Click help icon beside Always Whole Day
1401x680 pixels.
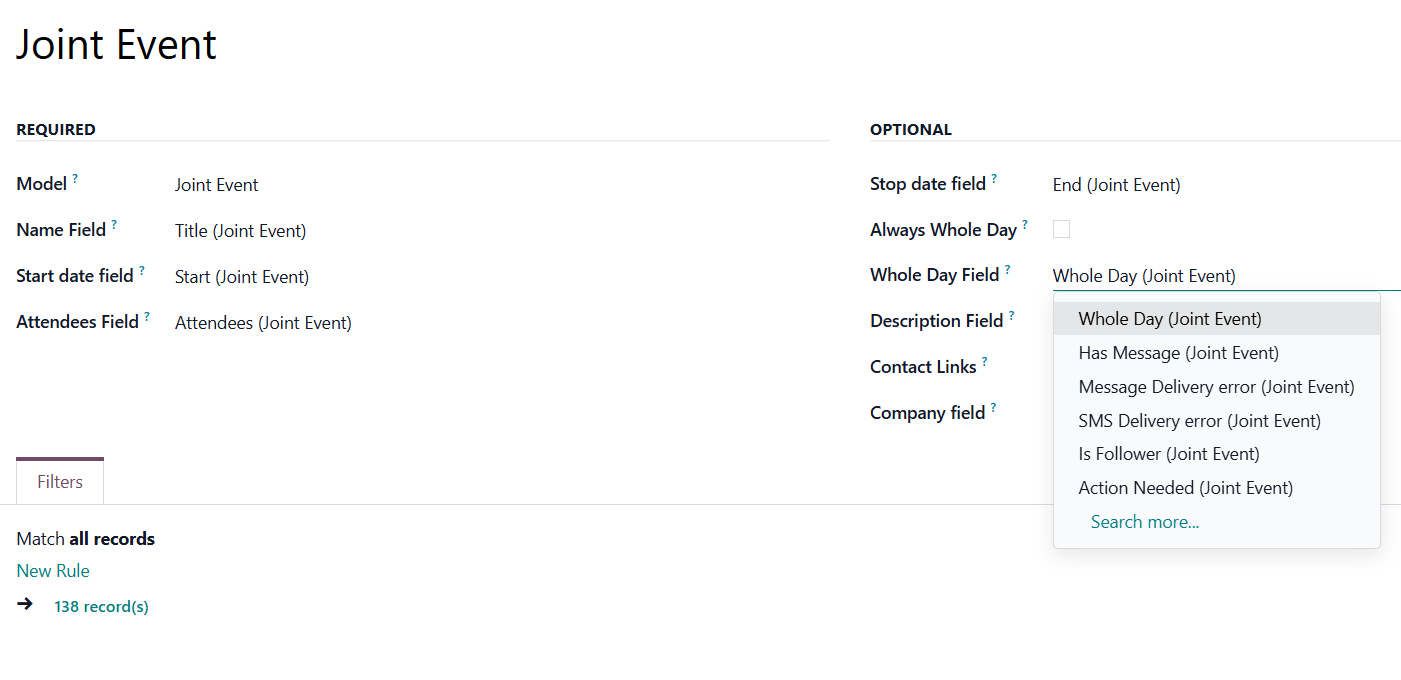coord(1025,225)
